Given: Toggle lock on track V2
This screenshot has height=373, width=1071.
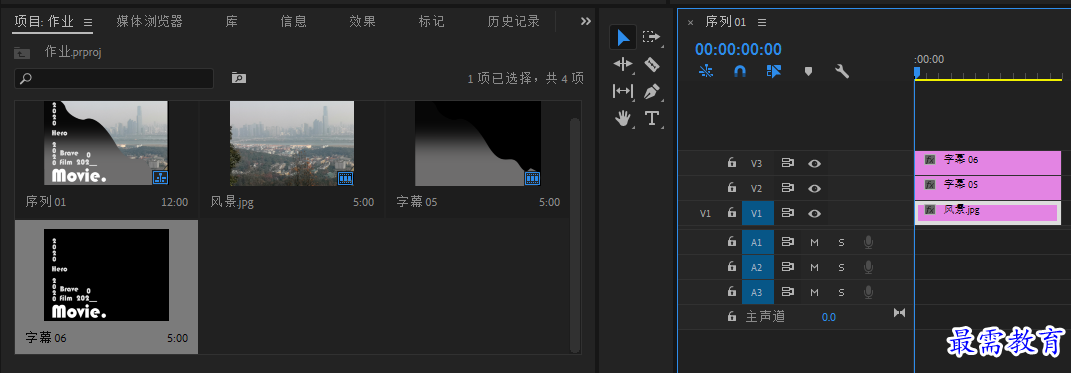Looking at the screenshot, I should coord(732,188).
